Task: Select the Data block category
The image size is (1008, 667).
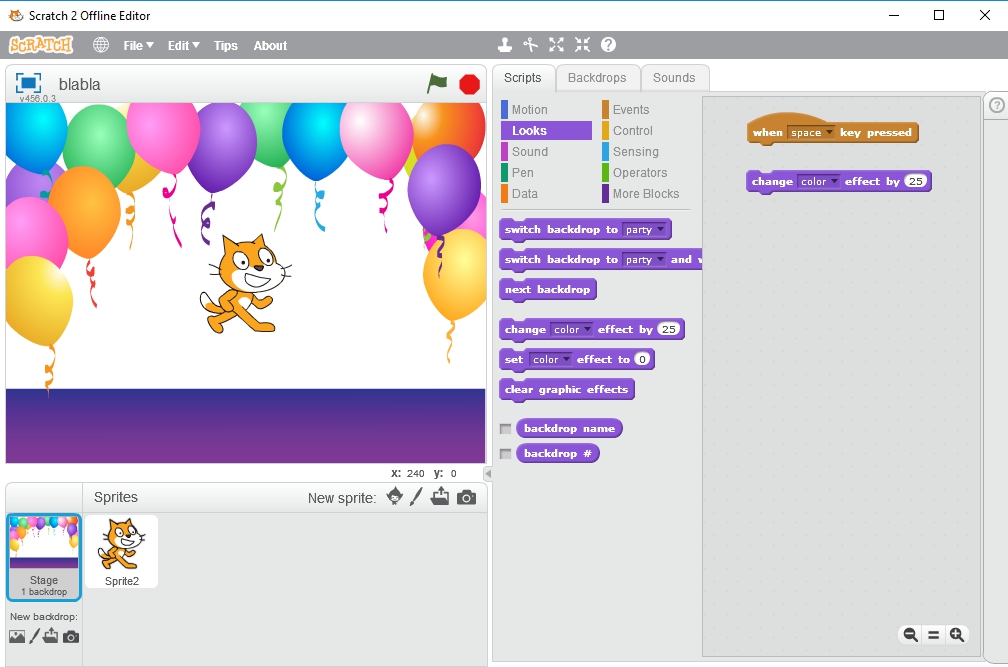Action: [546, 193]
